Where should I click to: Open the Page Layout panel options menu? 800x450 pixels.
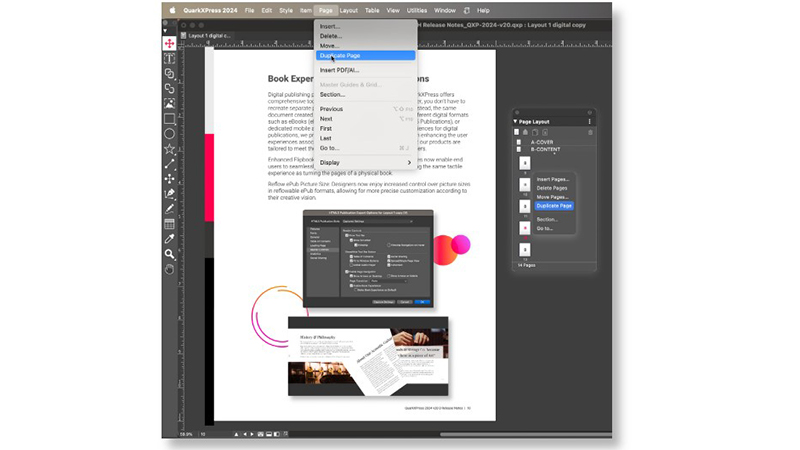point(589,121)
